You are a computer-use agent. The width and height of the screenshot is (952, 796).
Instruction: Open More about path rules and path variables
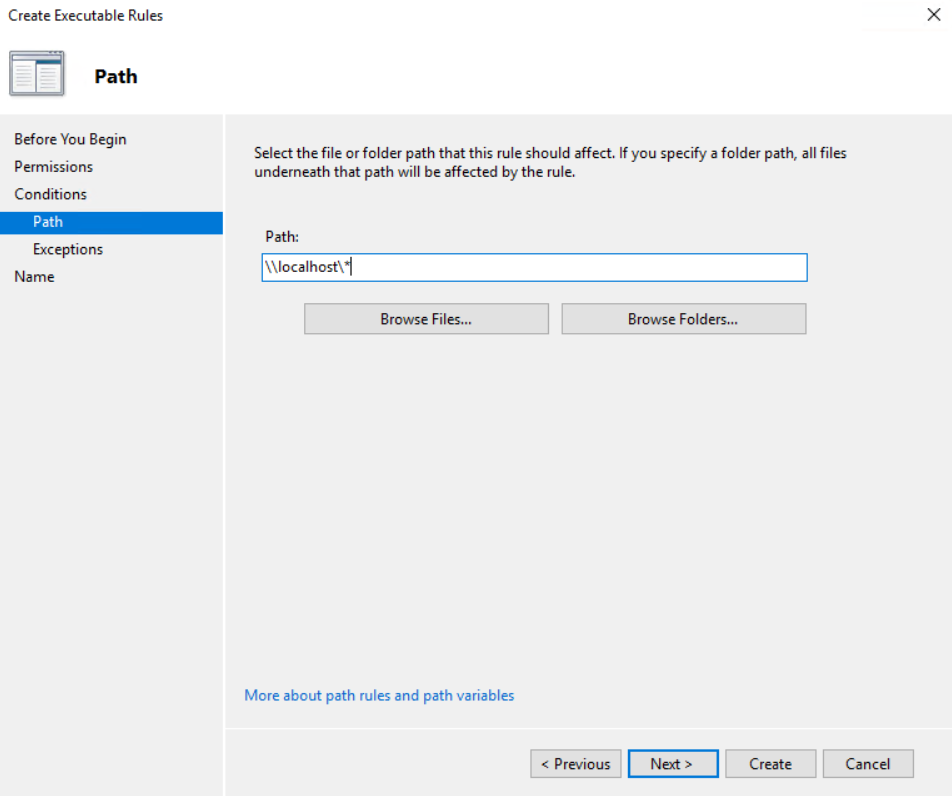[x=379, y=695]
